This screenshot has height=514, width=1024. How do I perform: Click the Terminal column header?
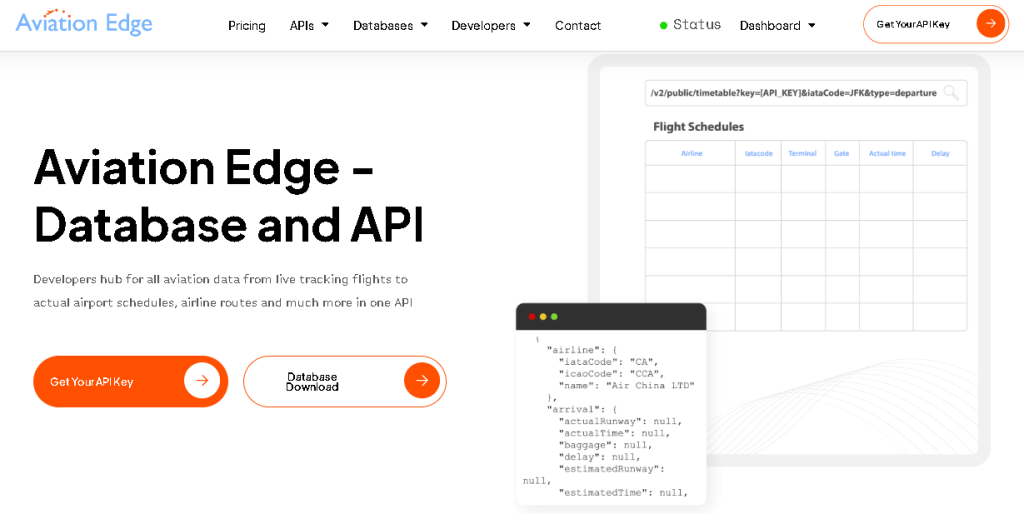click(x=803, y=153)
